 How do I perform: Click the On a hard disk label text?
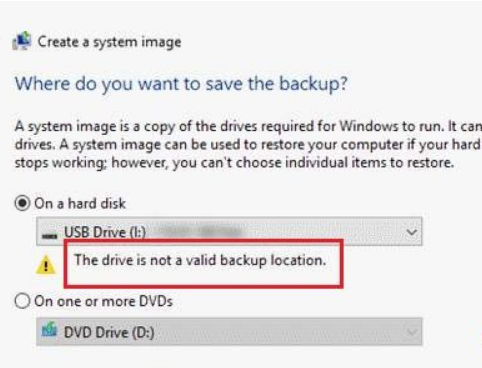[x=80, y=203]
